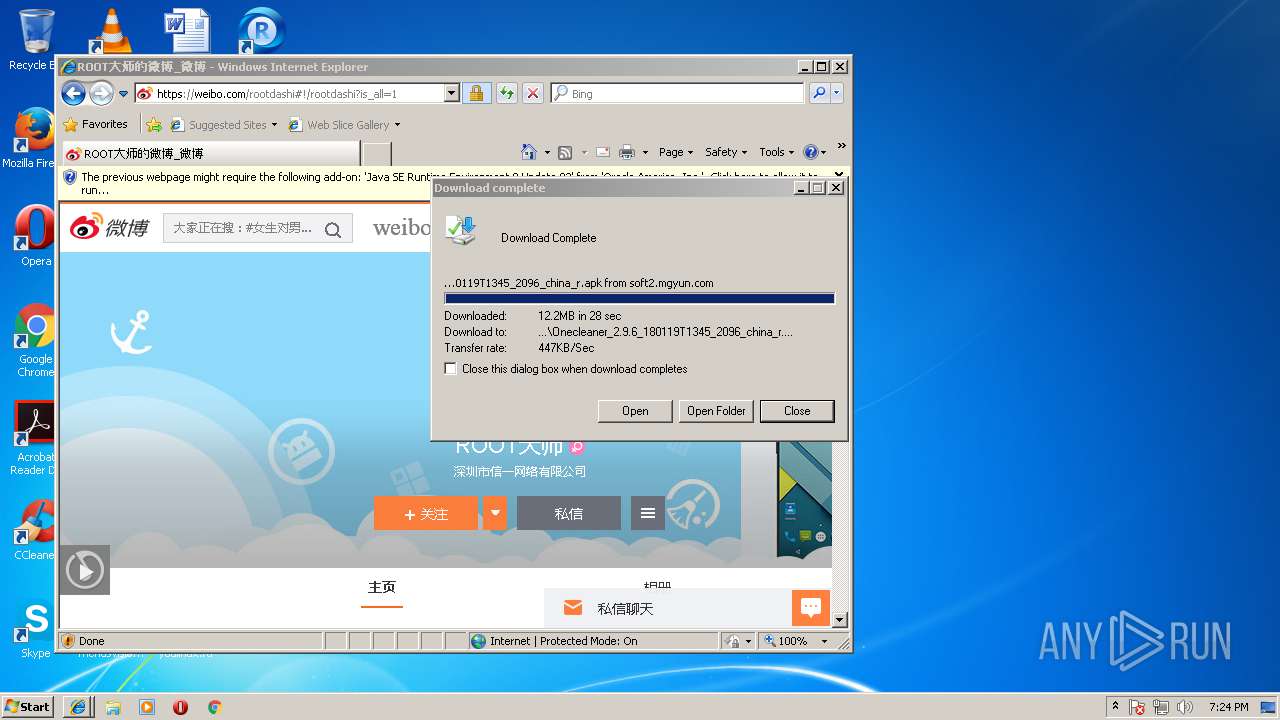Click the download progress bar
Image resolution: width=1280 pixels, height=720 pixels.
coord(639,298)
